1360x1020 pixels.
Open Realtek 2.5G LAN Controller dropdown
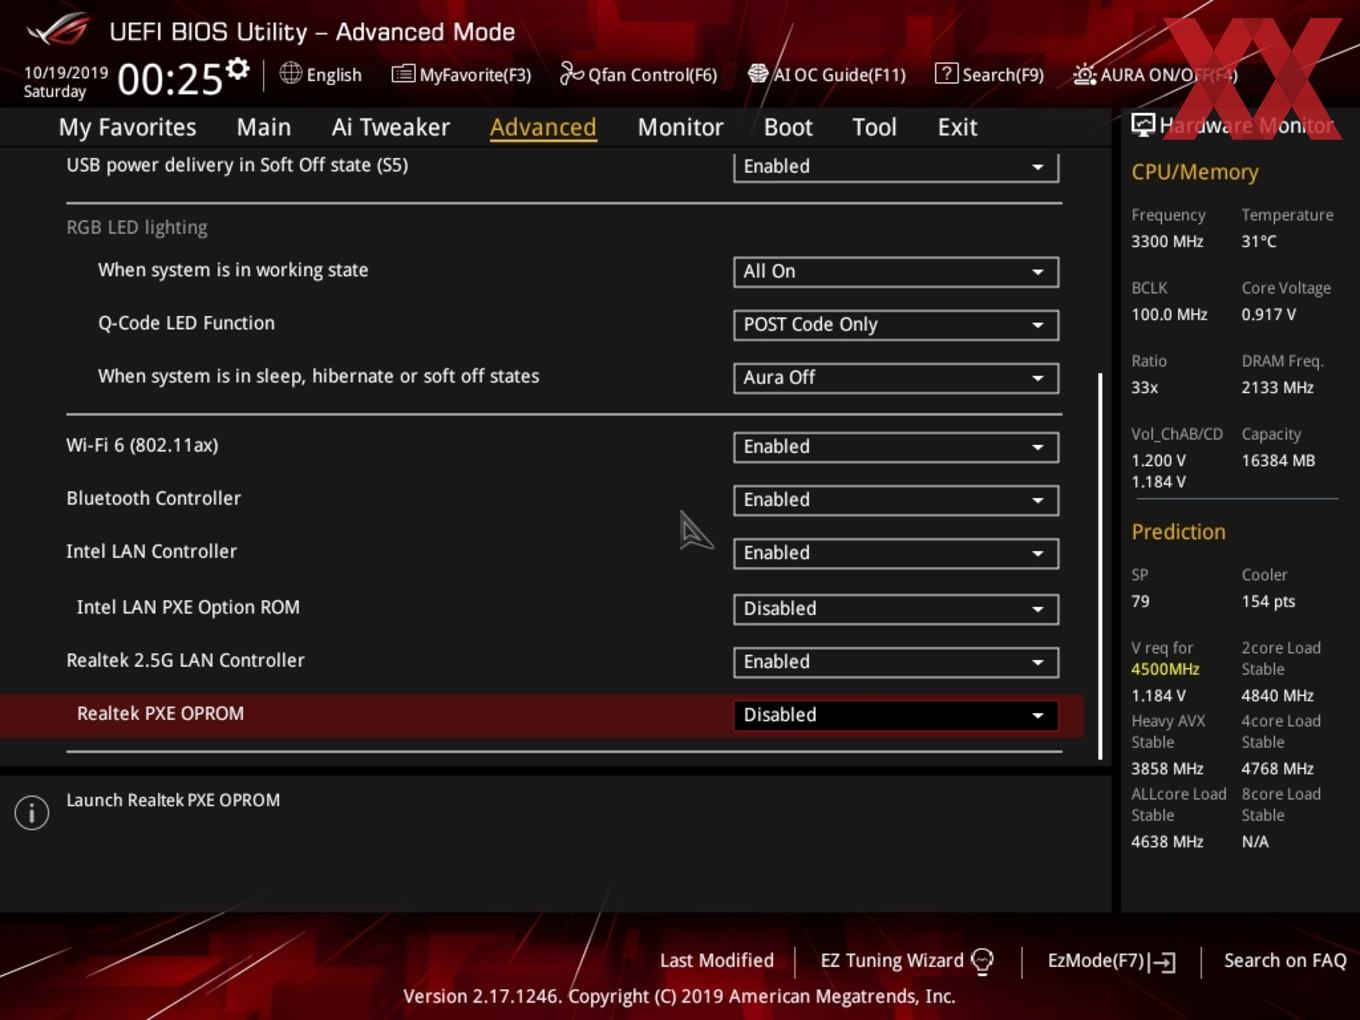click(896, 661)
